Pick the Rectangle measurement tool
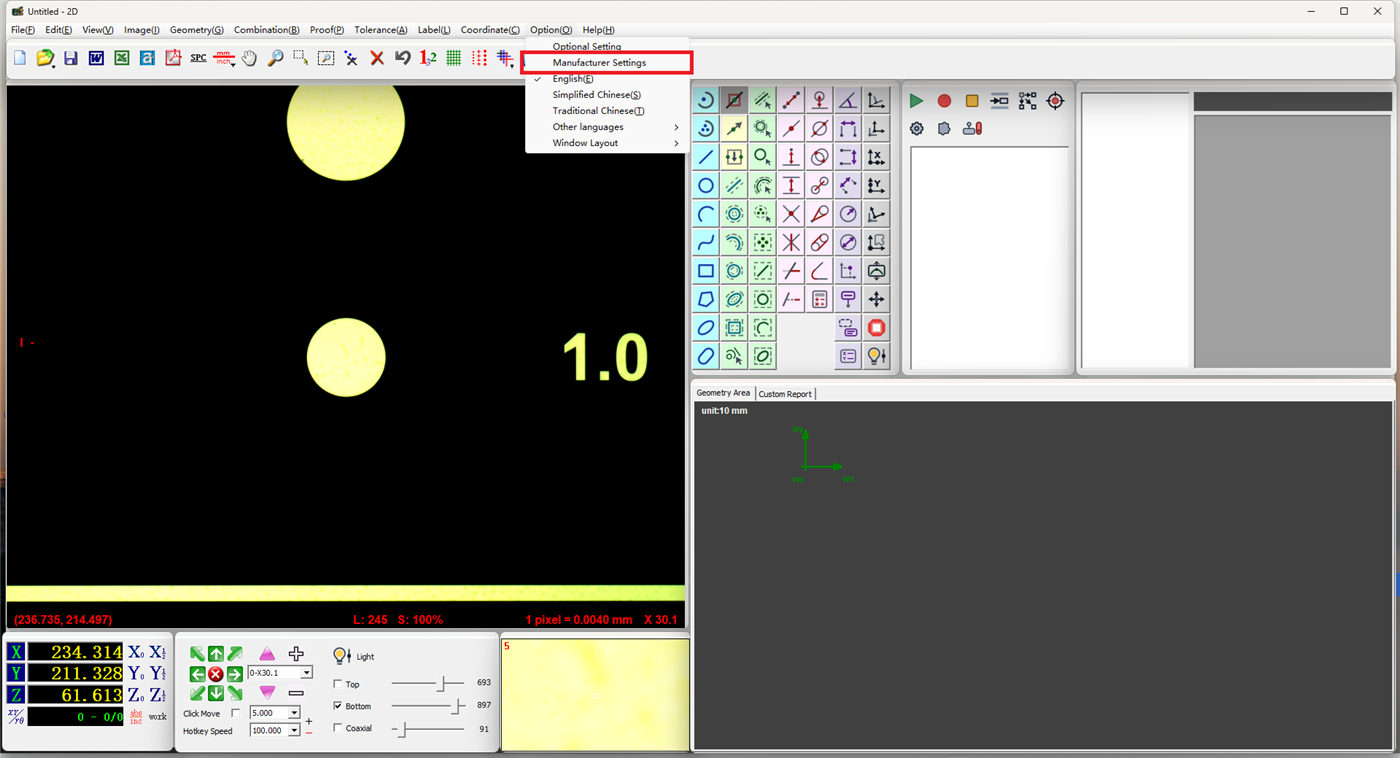 (706, 271)
